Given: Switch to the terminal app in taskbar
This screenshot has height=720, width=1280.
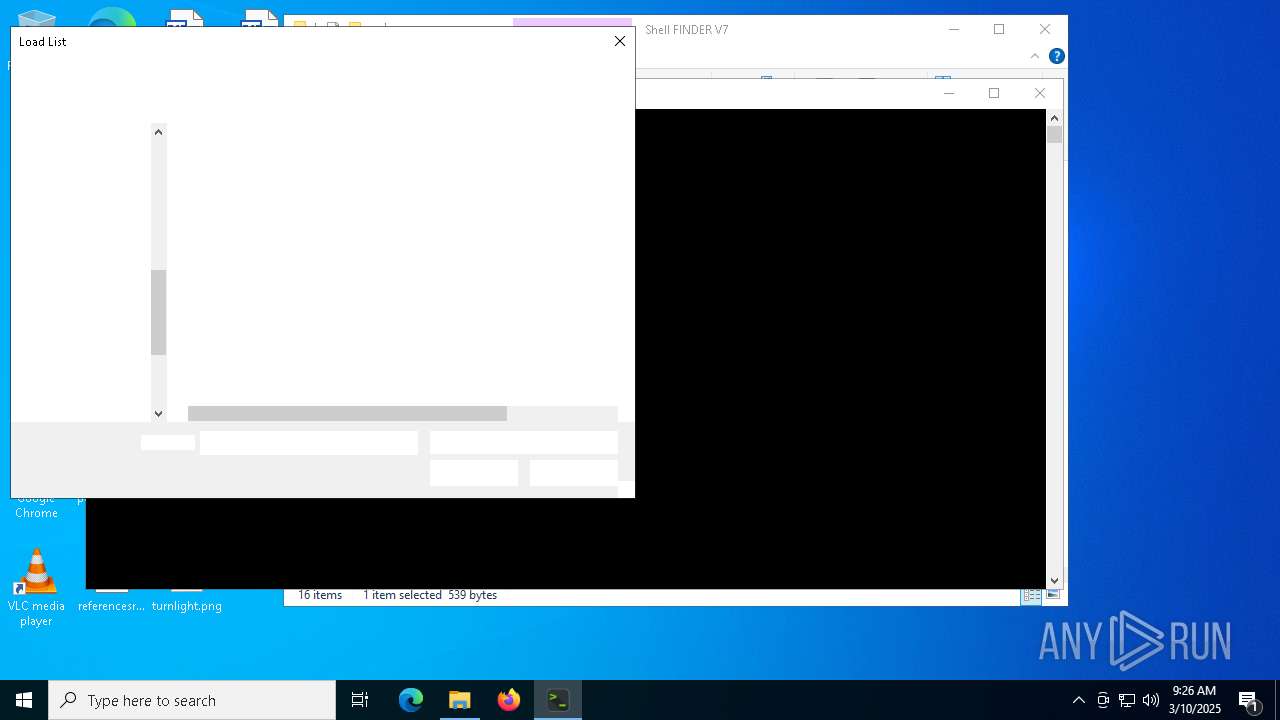Looking at the screenshot, I should pos(558,700).
